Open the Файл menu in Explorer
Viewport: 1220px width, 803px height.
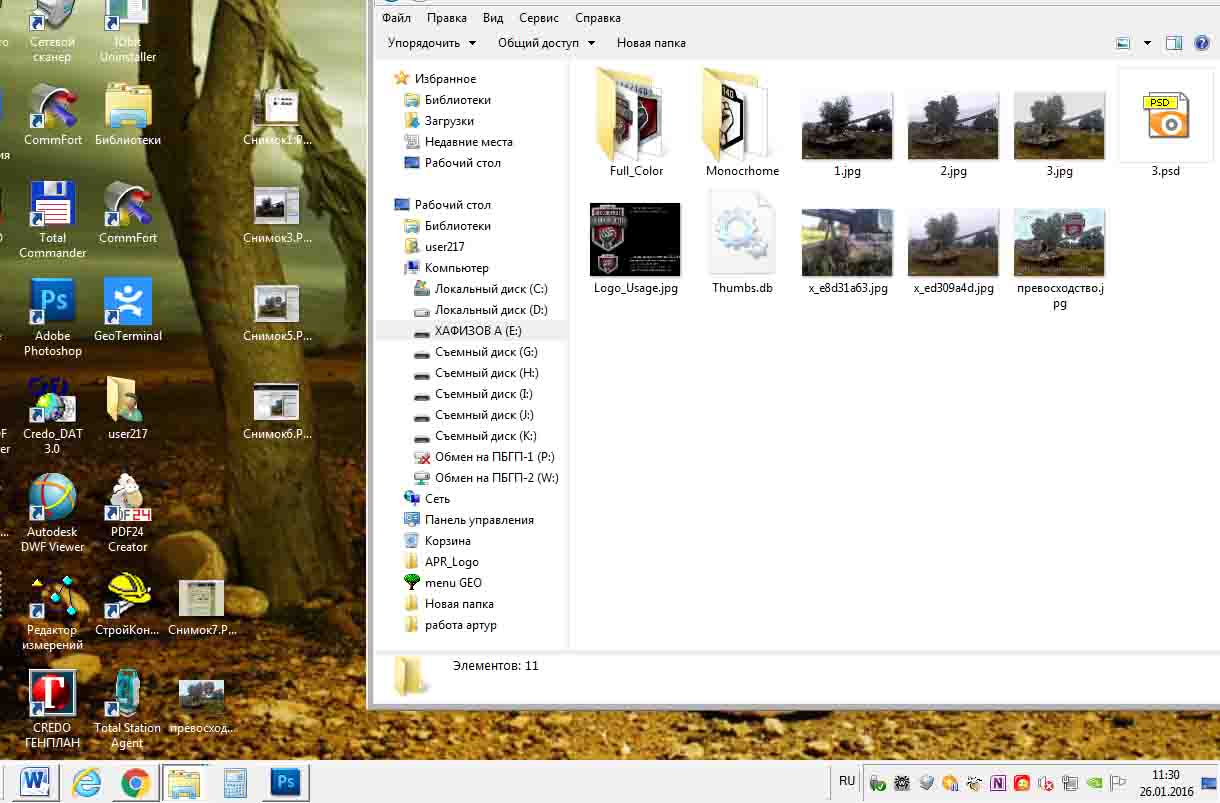396,18
